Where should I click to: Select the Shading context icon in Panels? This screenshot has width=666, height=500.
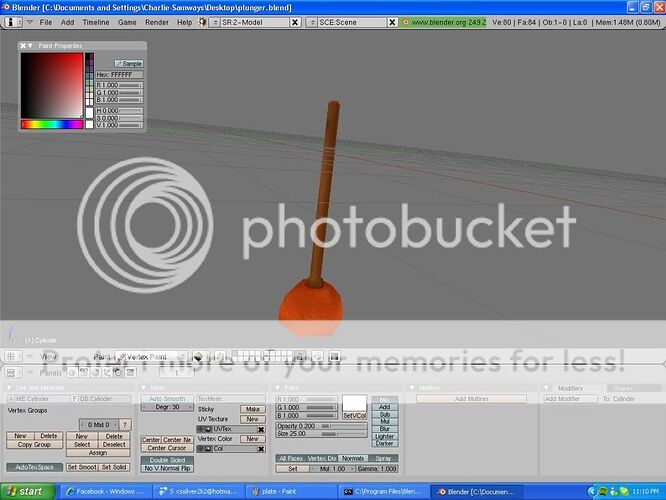96,373
